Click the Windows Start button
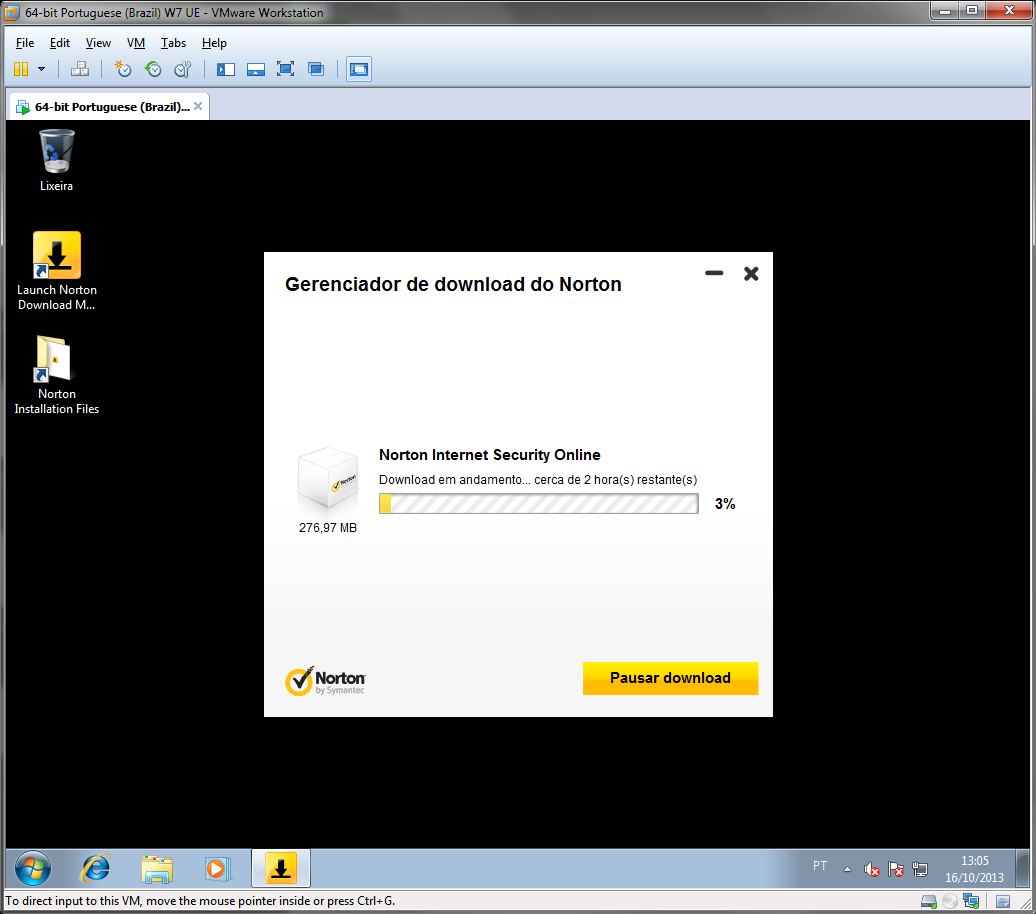 tap(33, 868)
